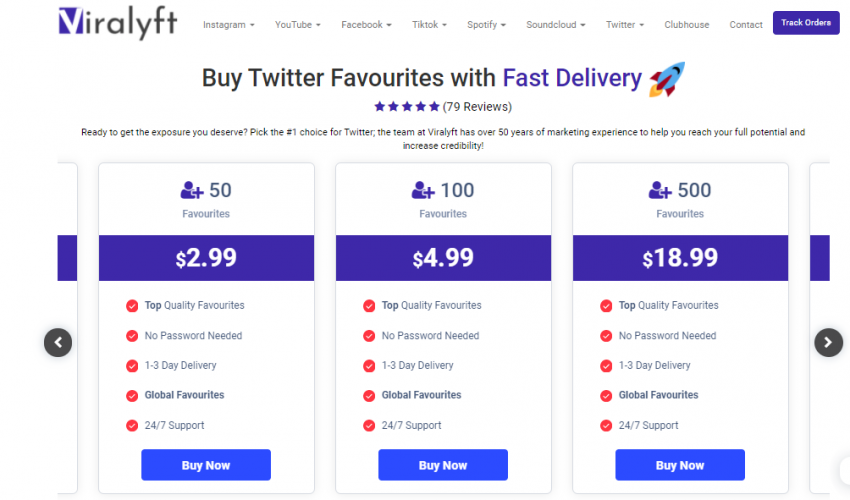Click the next carousel arrow
Viewport: 850px width, 500px height.
click(828, 343)
